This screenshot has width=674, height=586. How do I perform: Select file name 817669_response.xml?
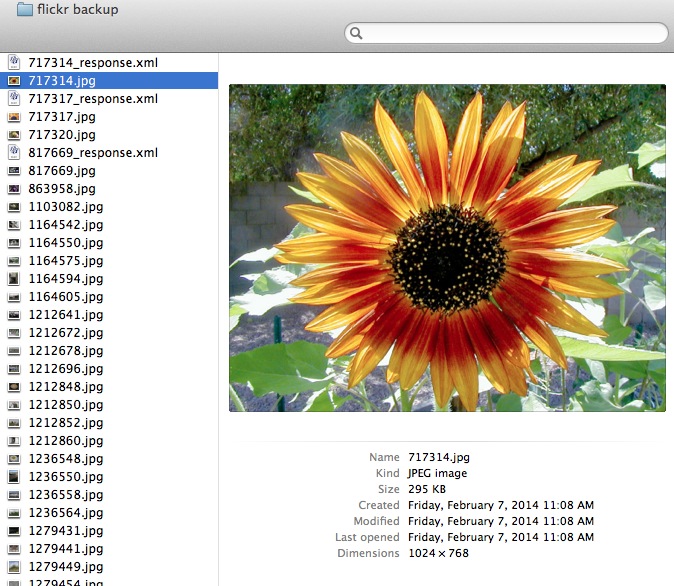(93, 153)
